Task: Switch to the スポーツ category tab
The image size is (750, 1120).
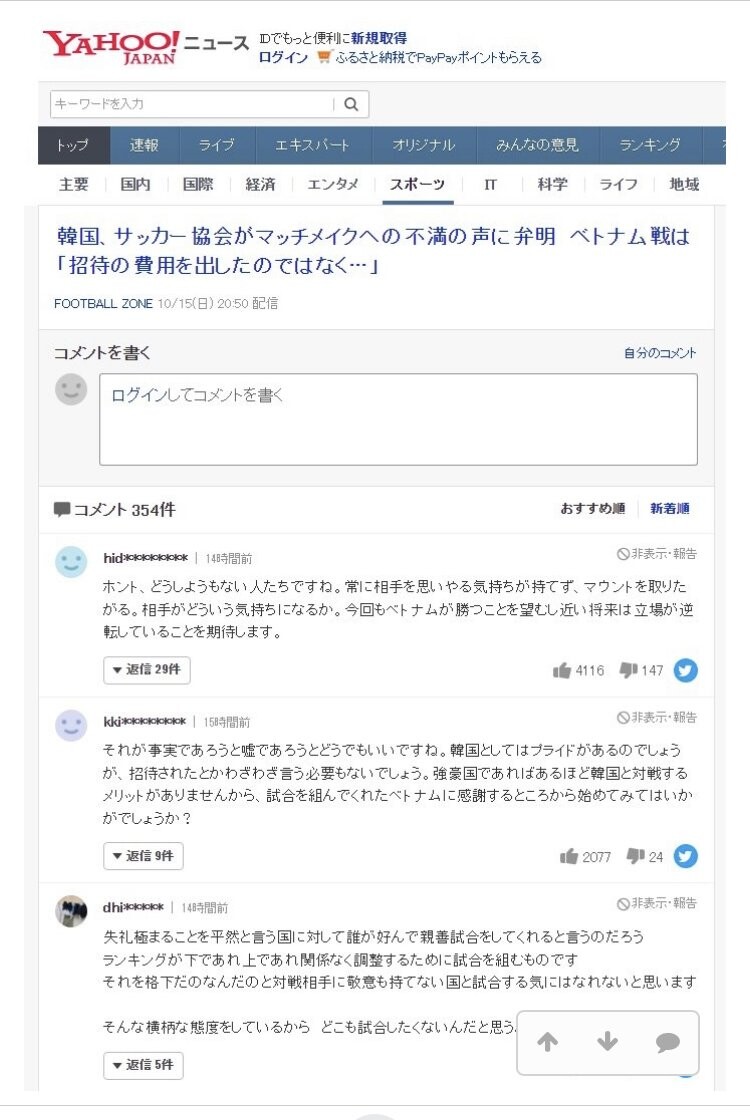Action: point(416,184)
